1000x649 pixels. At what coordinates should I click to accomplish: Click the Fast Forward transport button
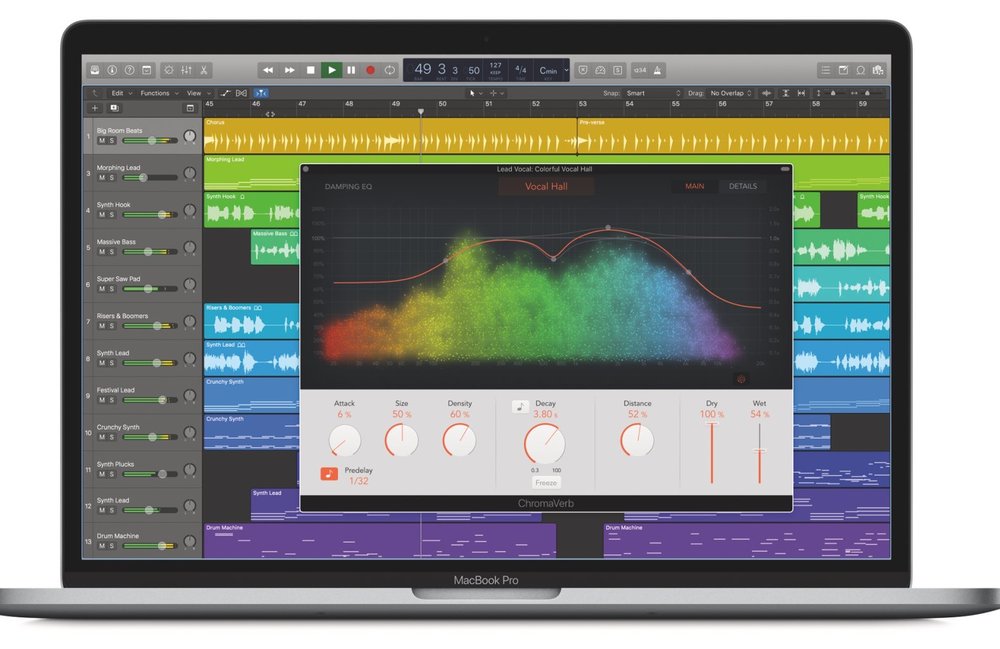(x=290, y=70)
